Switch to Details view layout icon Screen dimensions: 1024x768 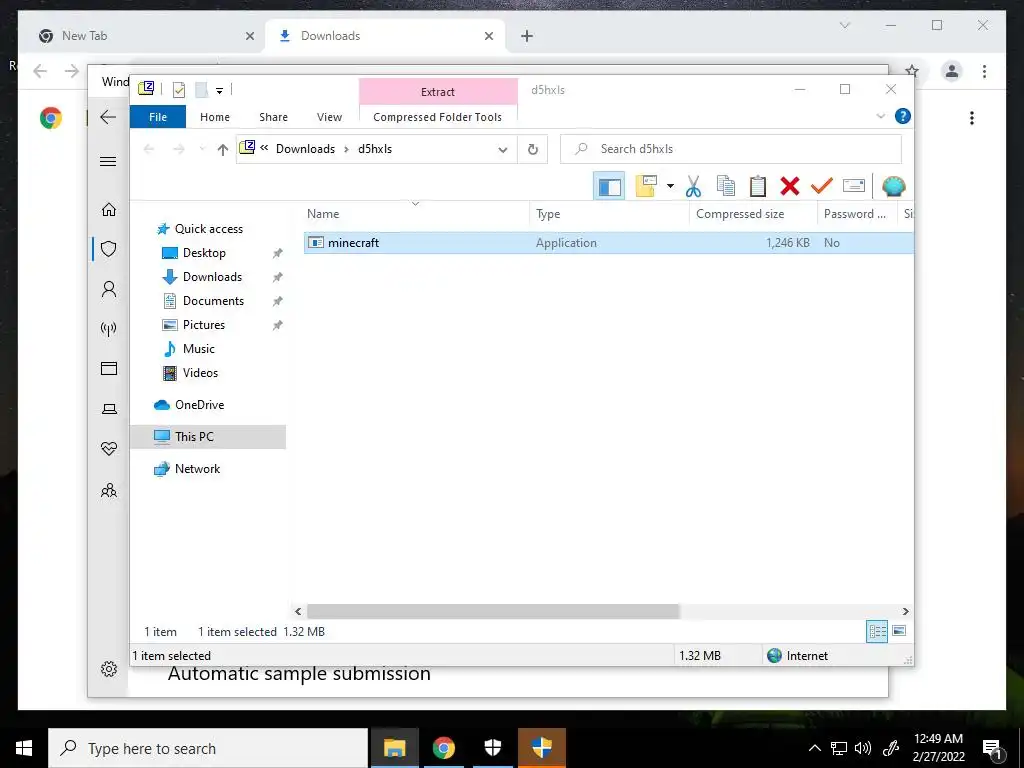(877, 631)
